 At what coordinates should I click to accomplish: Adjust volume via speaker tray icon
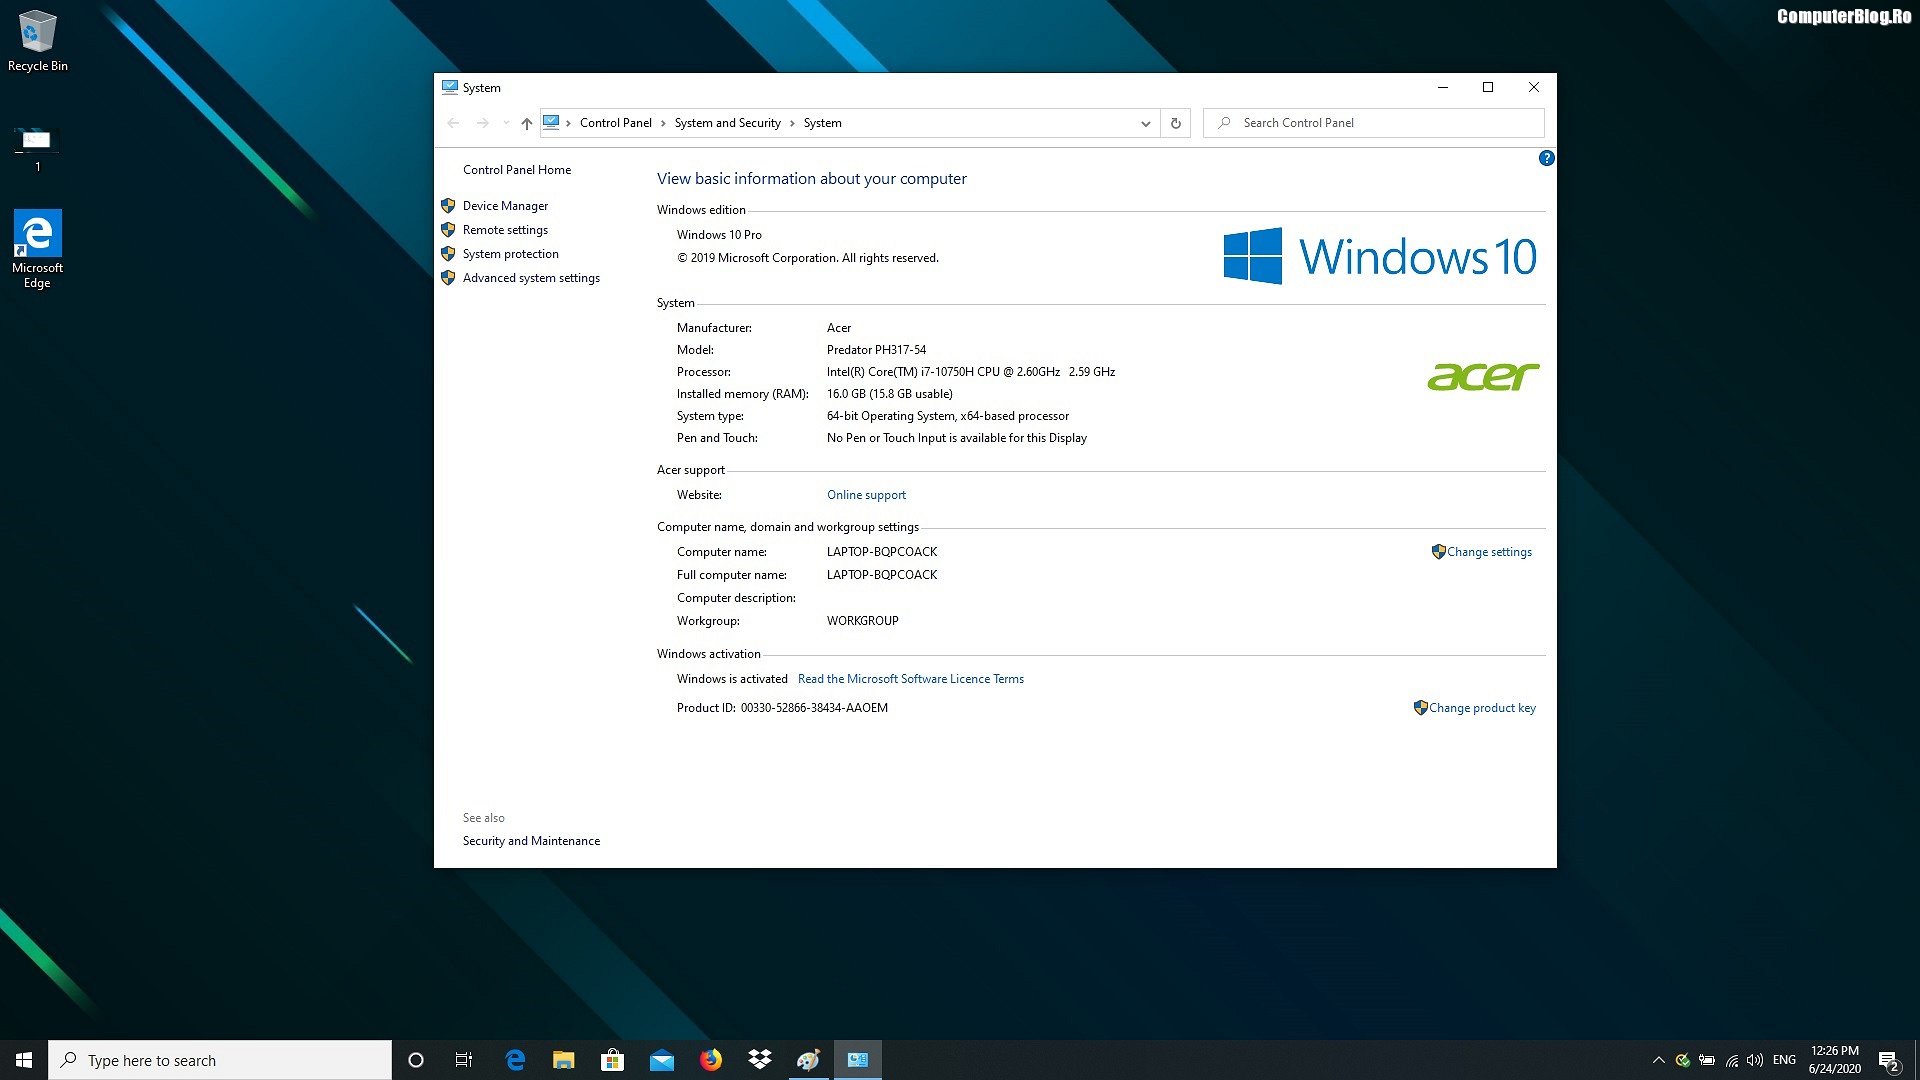coord(1755,1060)
